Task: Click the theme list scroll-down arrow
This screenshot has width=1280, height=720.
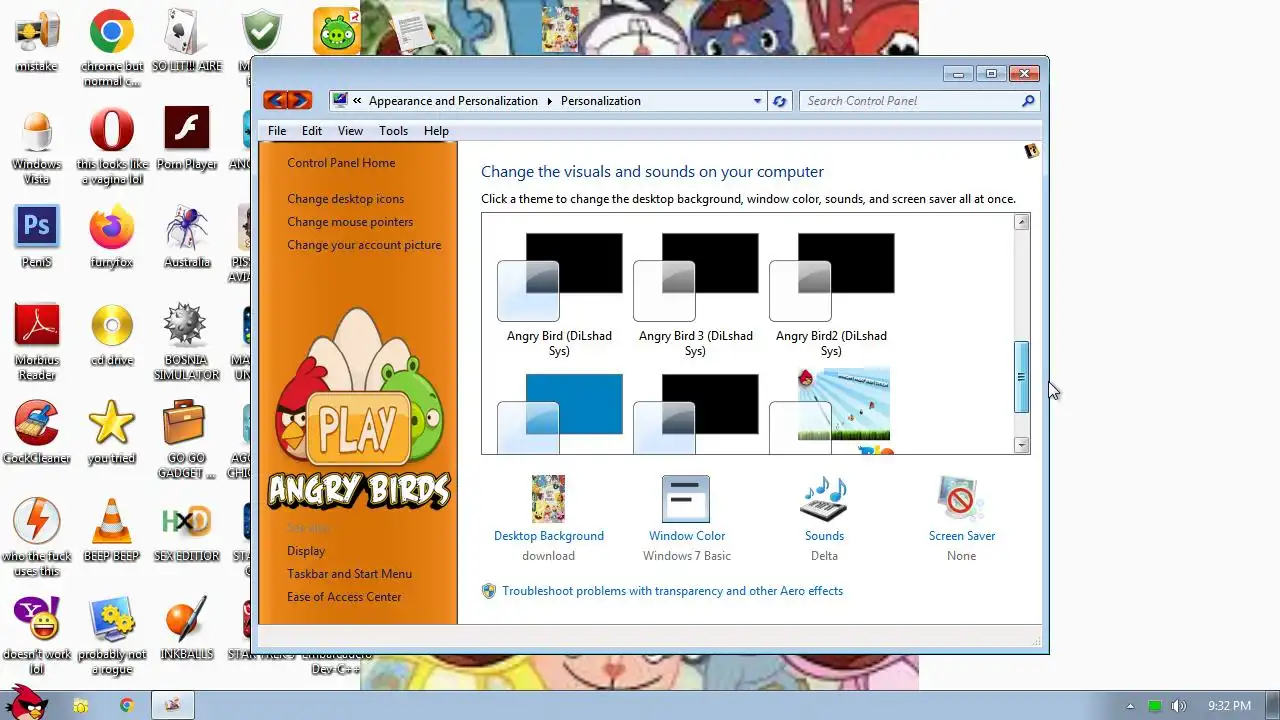Action: click(x=1021, y=445)
